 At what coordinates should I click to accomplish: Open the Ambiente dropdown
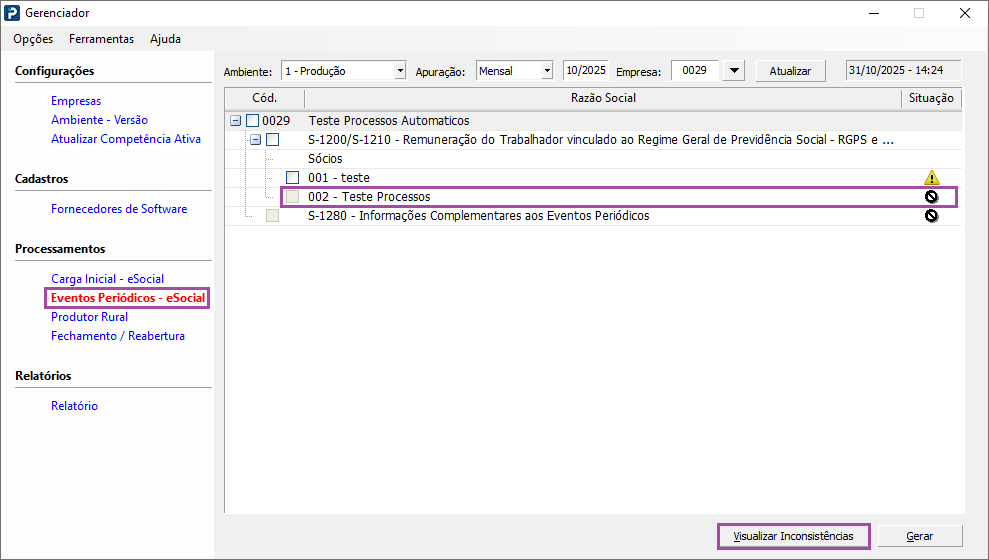tap(400, 71)
